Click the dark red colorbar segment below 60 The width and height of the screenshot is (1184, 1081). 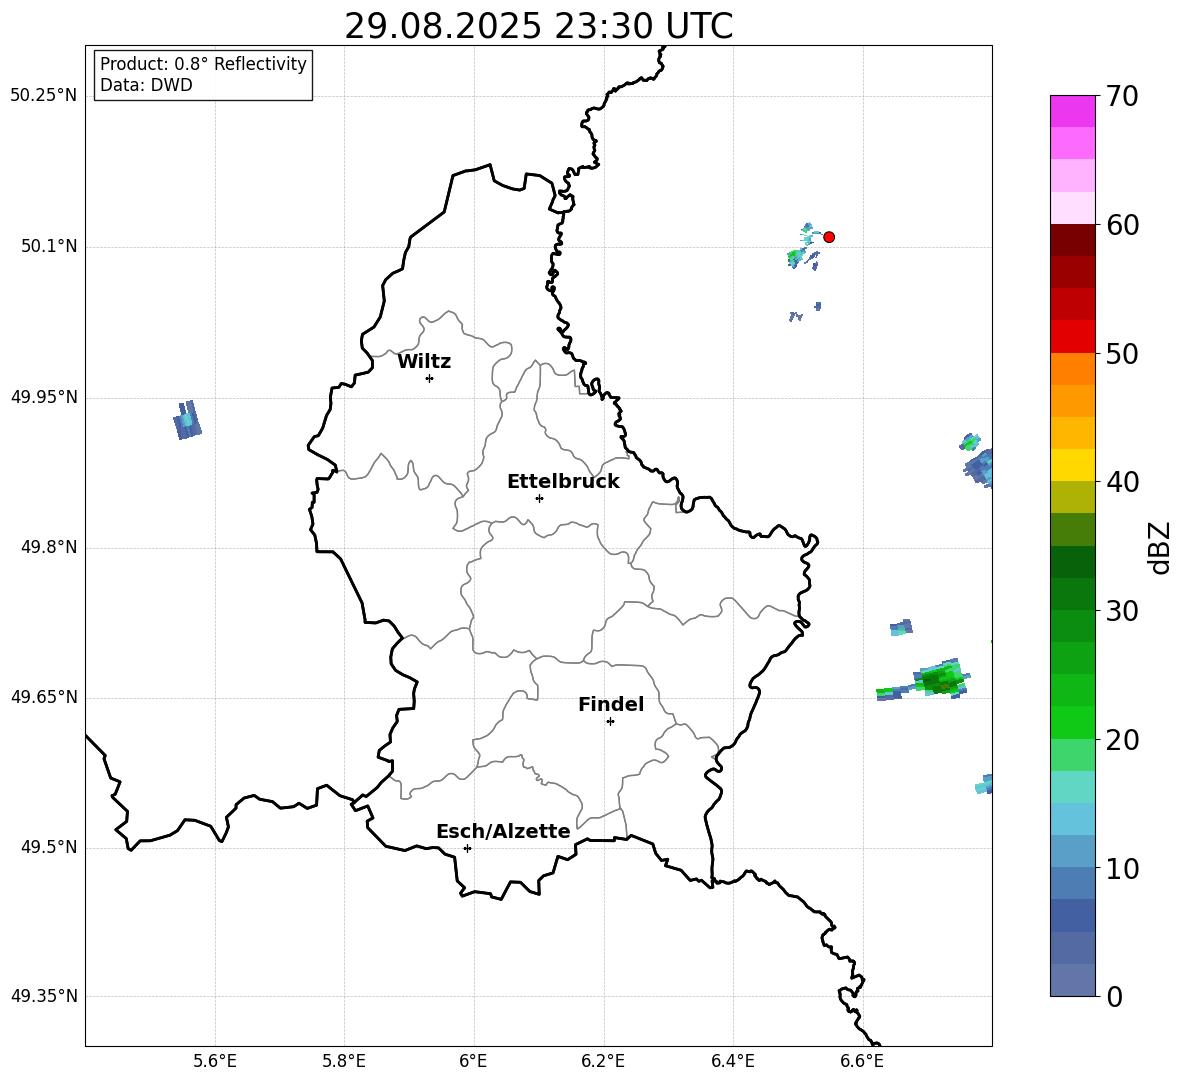pyautogui.click(x=1072, y=240)
